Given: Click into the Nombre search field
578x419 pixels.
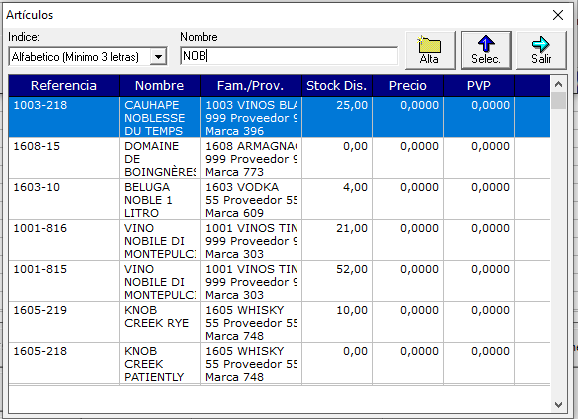Looking at the screenshot, I should coord(289,56).
